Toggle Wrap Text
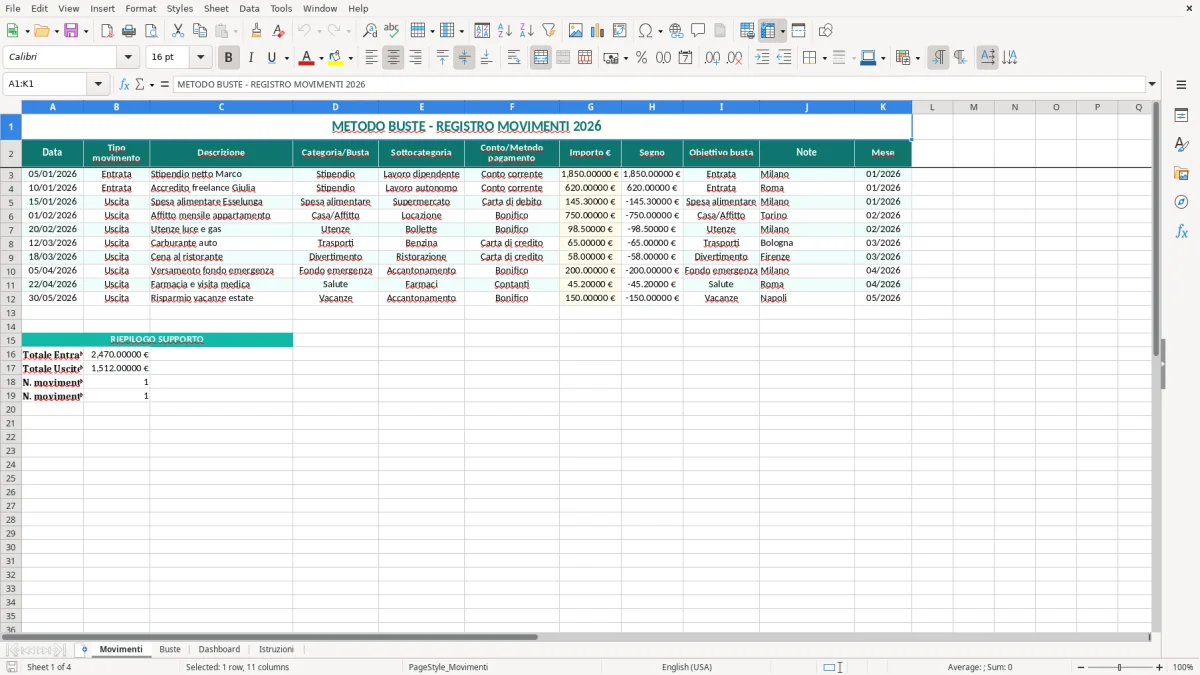Viewport: 1200px width, 675px height. coord(514,58)
